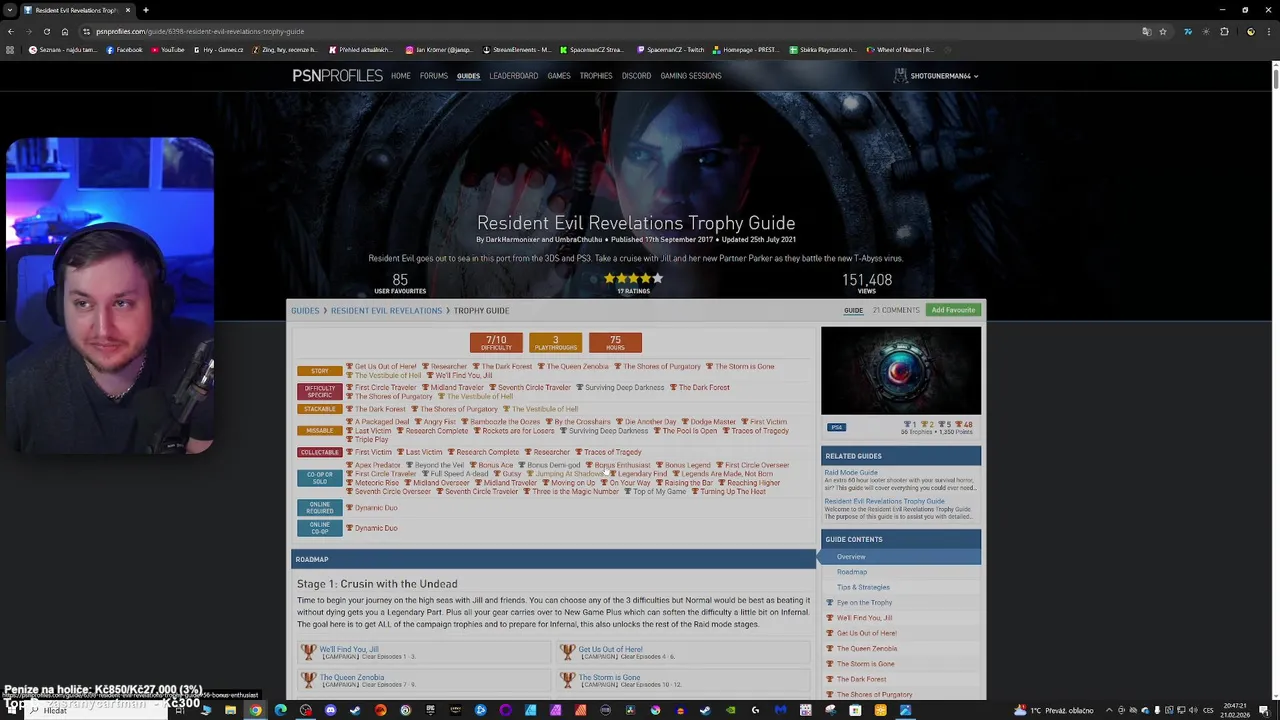The width and height of the screenshot is (1280, 720).
Task: Open the taskbar clock and date
Action: tap(1235, 710)
